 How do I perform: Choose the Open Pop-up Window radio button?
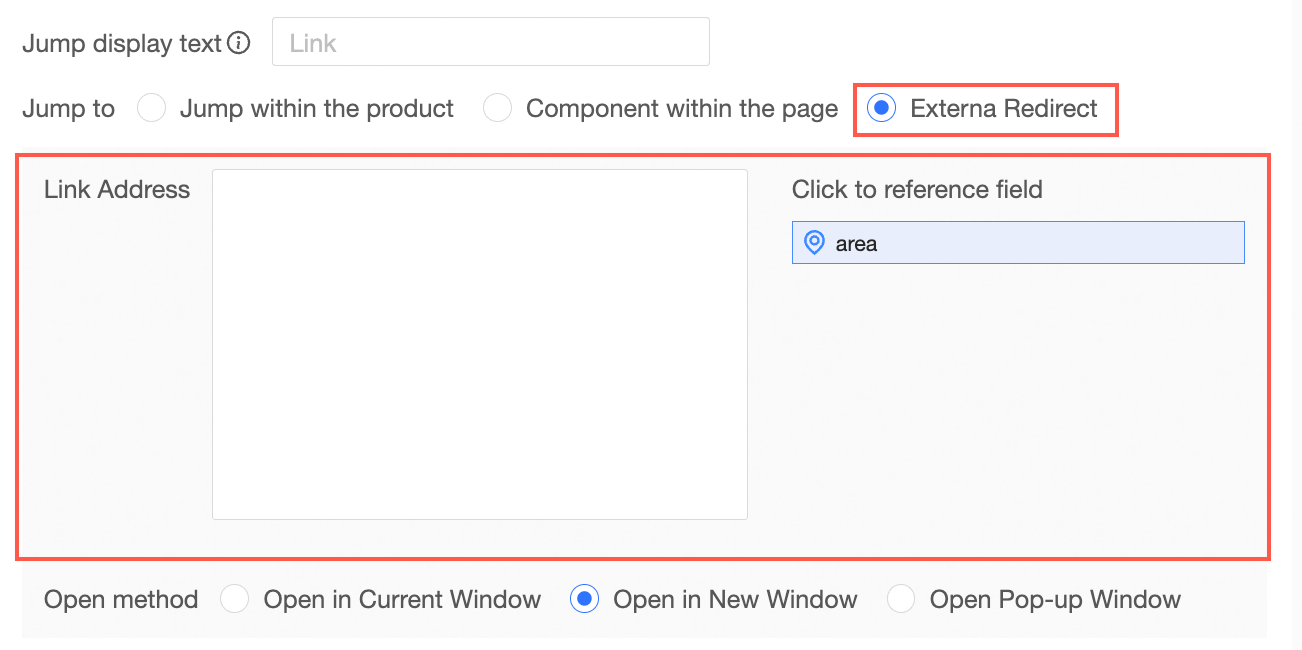pyautogui.click(x=901, y=599)
